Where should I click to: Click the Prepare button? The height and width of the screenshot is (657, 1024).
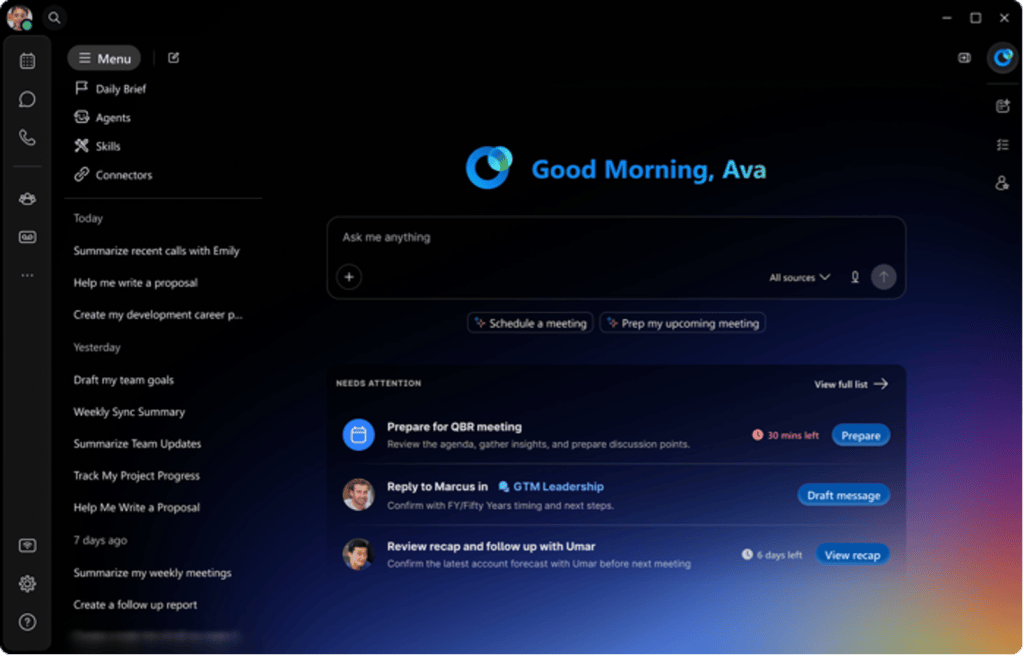click(861, 436)
